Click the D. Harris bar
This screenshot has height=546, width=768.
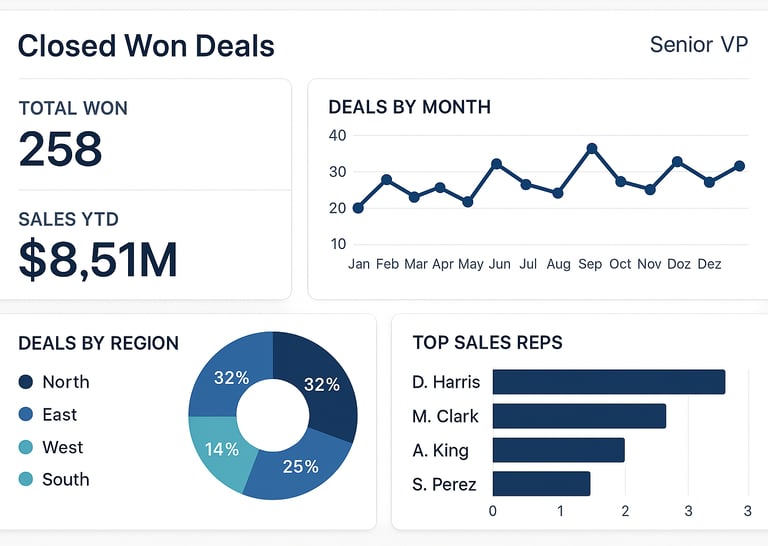click(608, 382)
